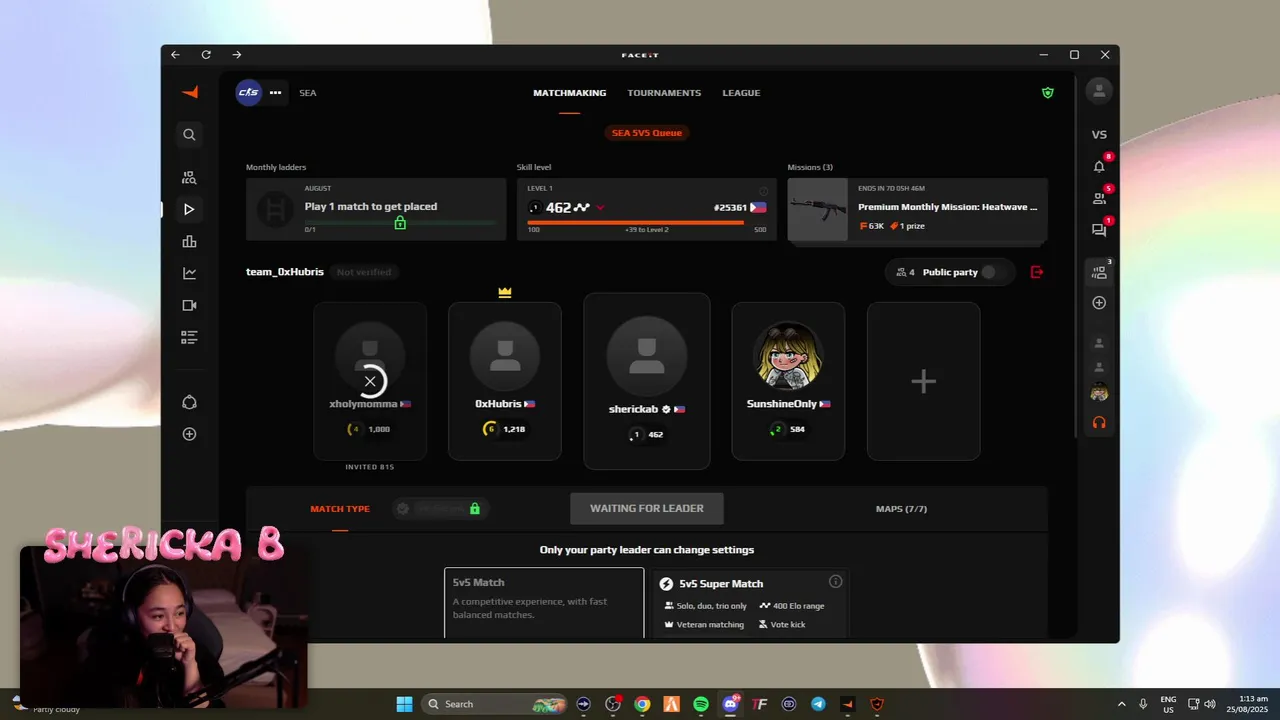Select the 5v5 Super Match option
The width and height of the screenshot is (1280, 720).
pyautogui.click(x=750, y=603)
